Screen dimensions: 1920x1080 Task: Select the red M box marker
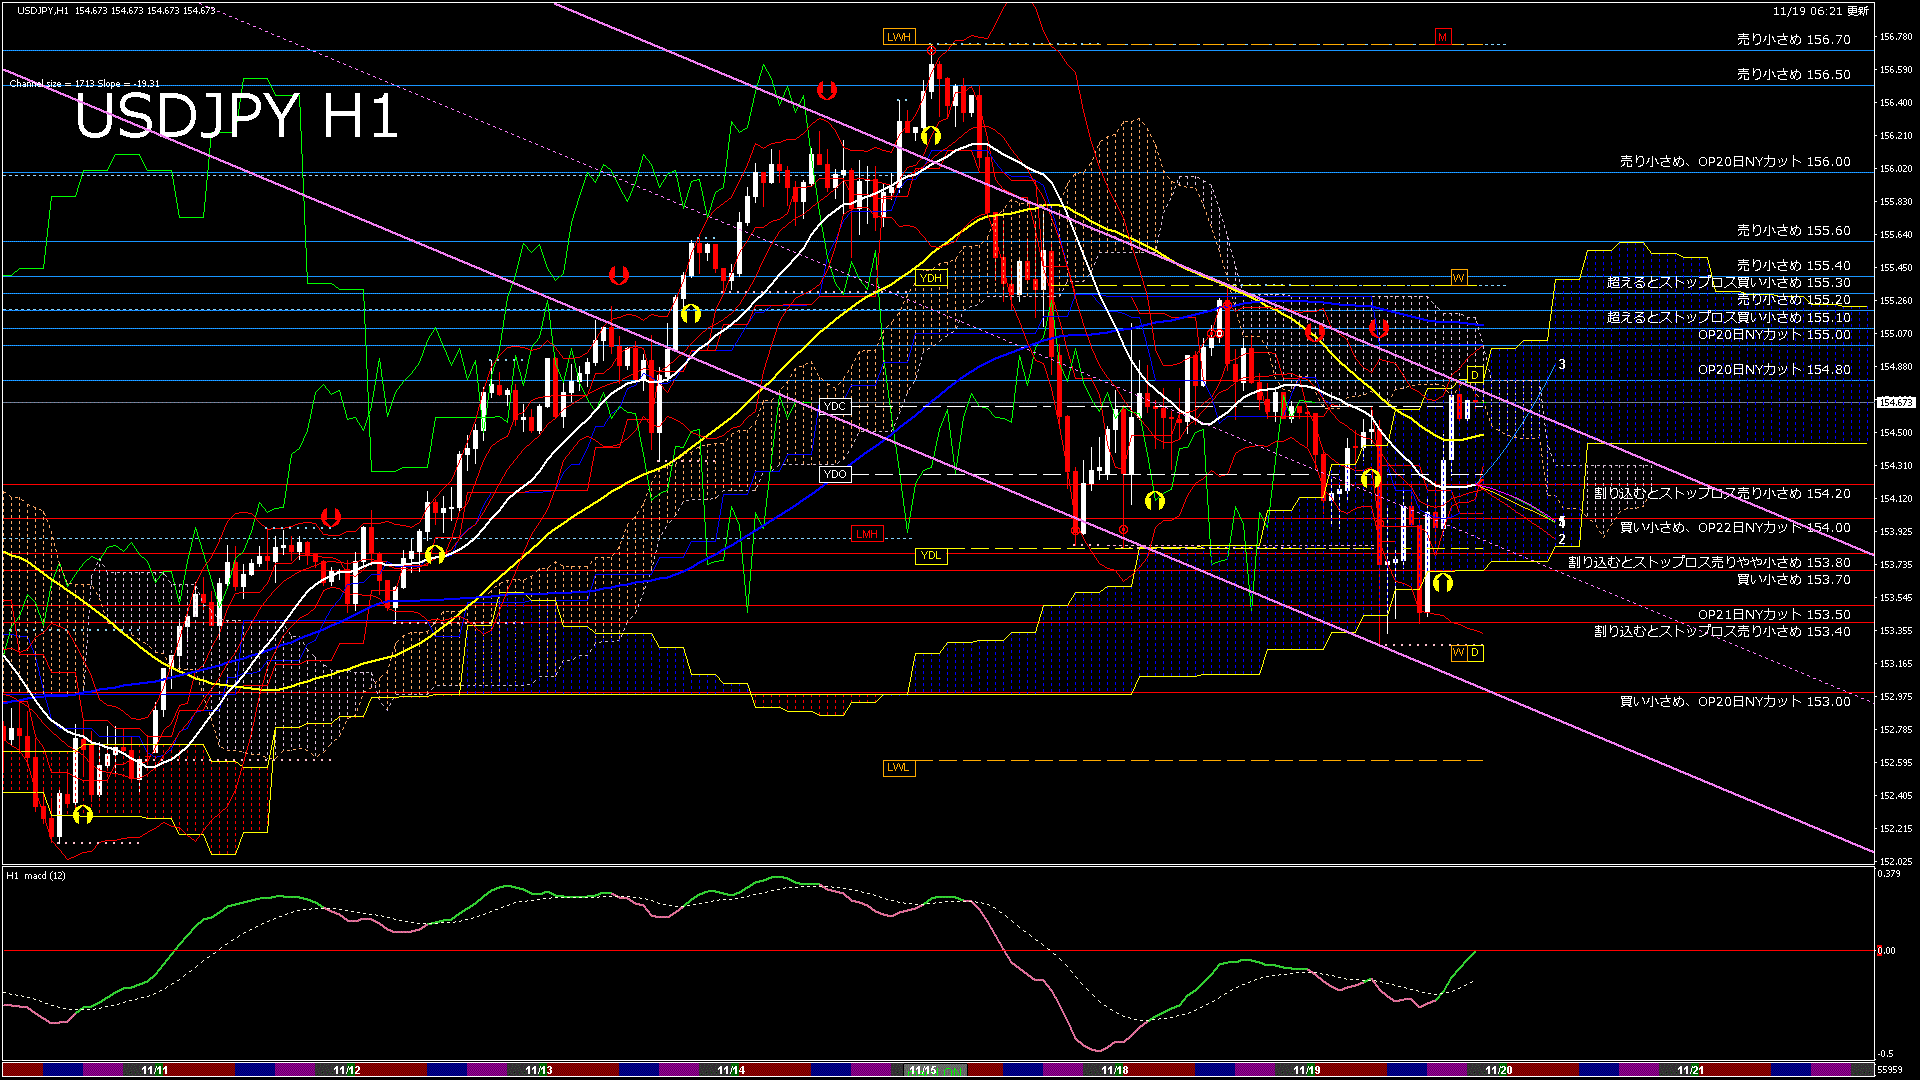(x=1442, y=37)
